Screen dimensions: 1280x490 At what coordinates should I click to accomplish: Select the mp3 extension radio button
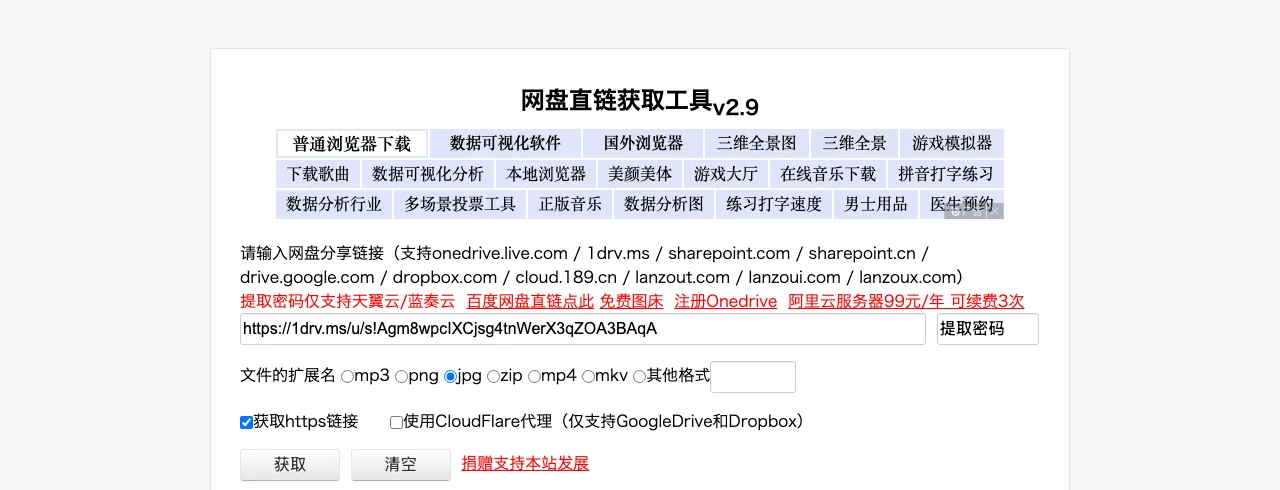tap(347, 377)
